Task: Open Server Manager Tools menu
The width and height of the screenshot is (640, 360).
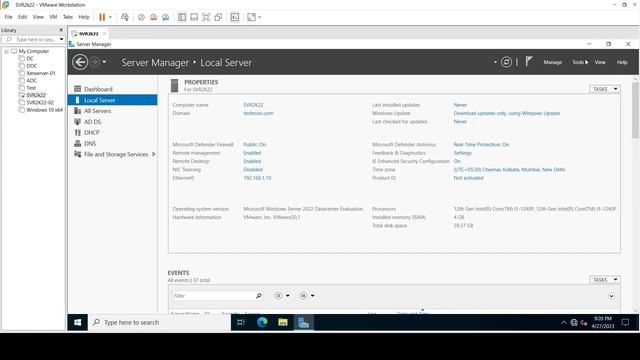Action: 578,62
